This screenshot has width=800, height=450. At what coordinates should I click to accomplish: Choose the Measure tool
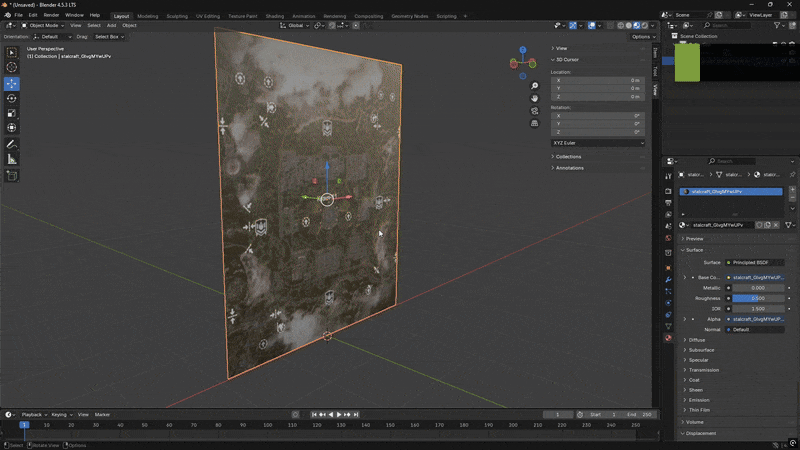coord(12,159)
